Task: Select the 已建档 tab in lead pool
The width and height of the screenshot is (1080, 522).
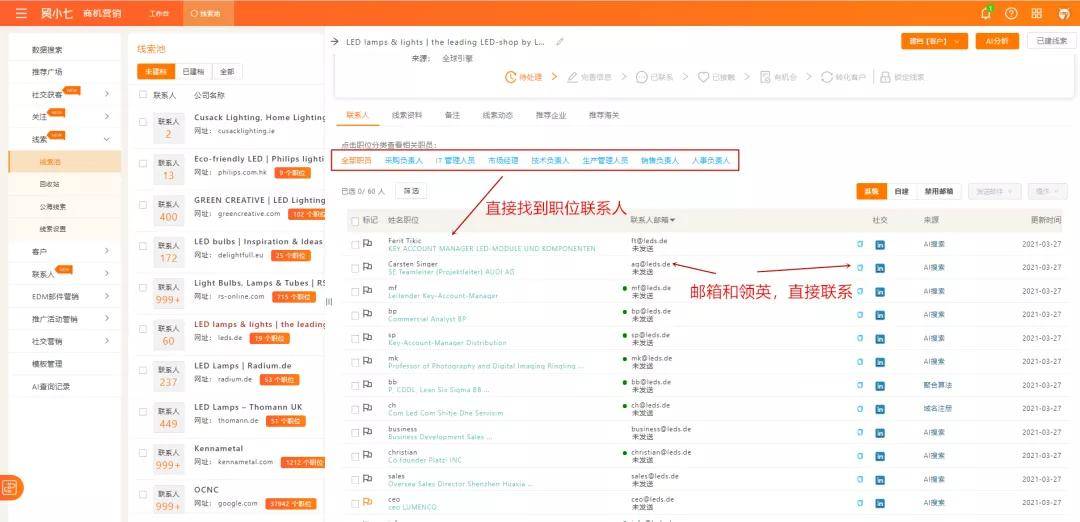Action: [x=193, y=72]
